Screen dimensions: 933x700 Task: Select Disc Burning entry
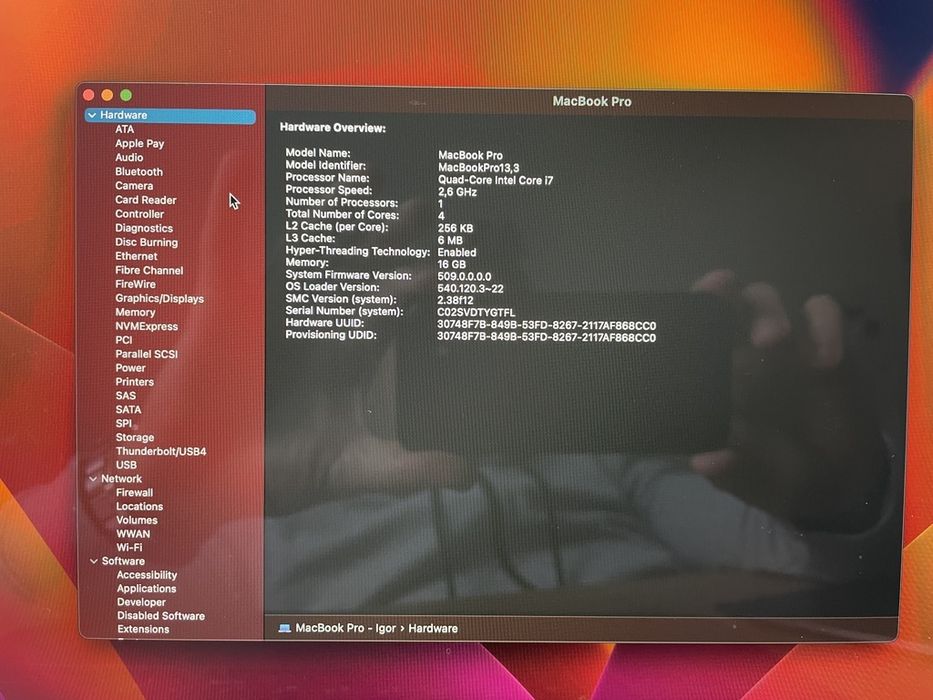[x=146, y=242]
